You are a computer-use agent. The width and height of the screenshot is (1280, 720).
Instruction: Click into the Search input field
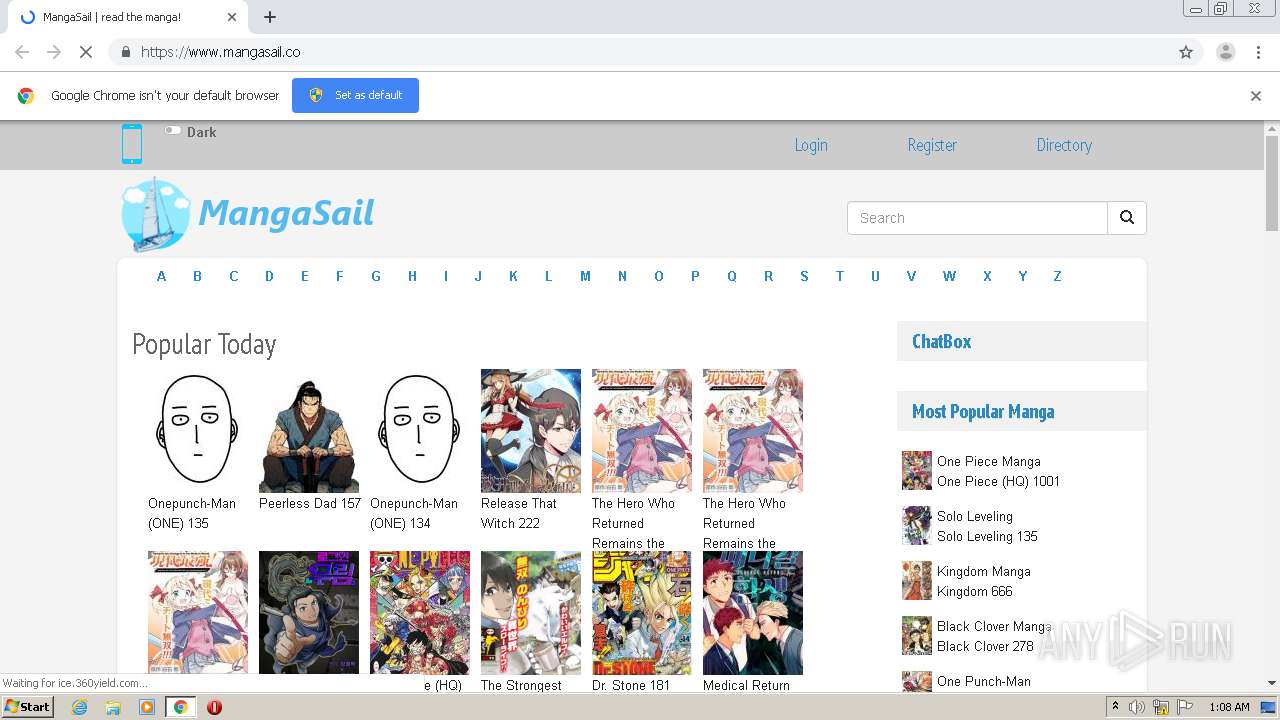pyautogui.click(x=977, y=218)
